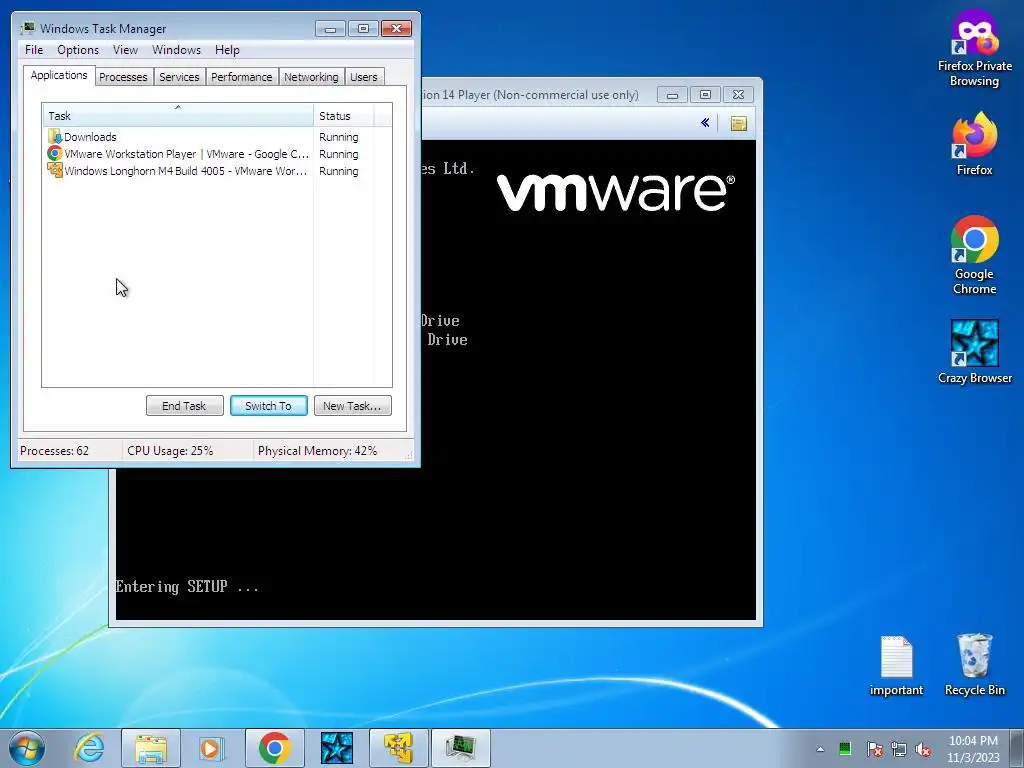Open the File menu in Task Manager

tap(34, 50)
